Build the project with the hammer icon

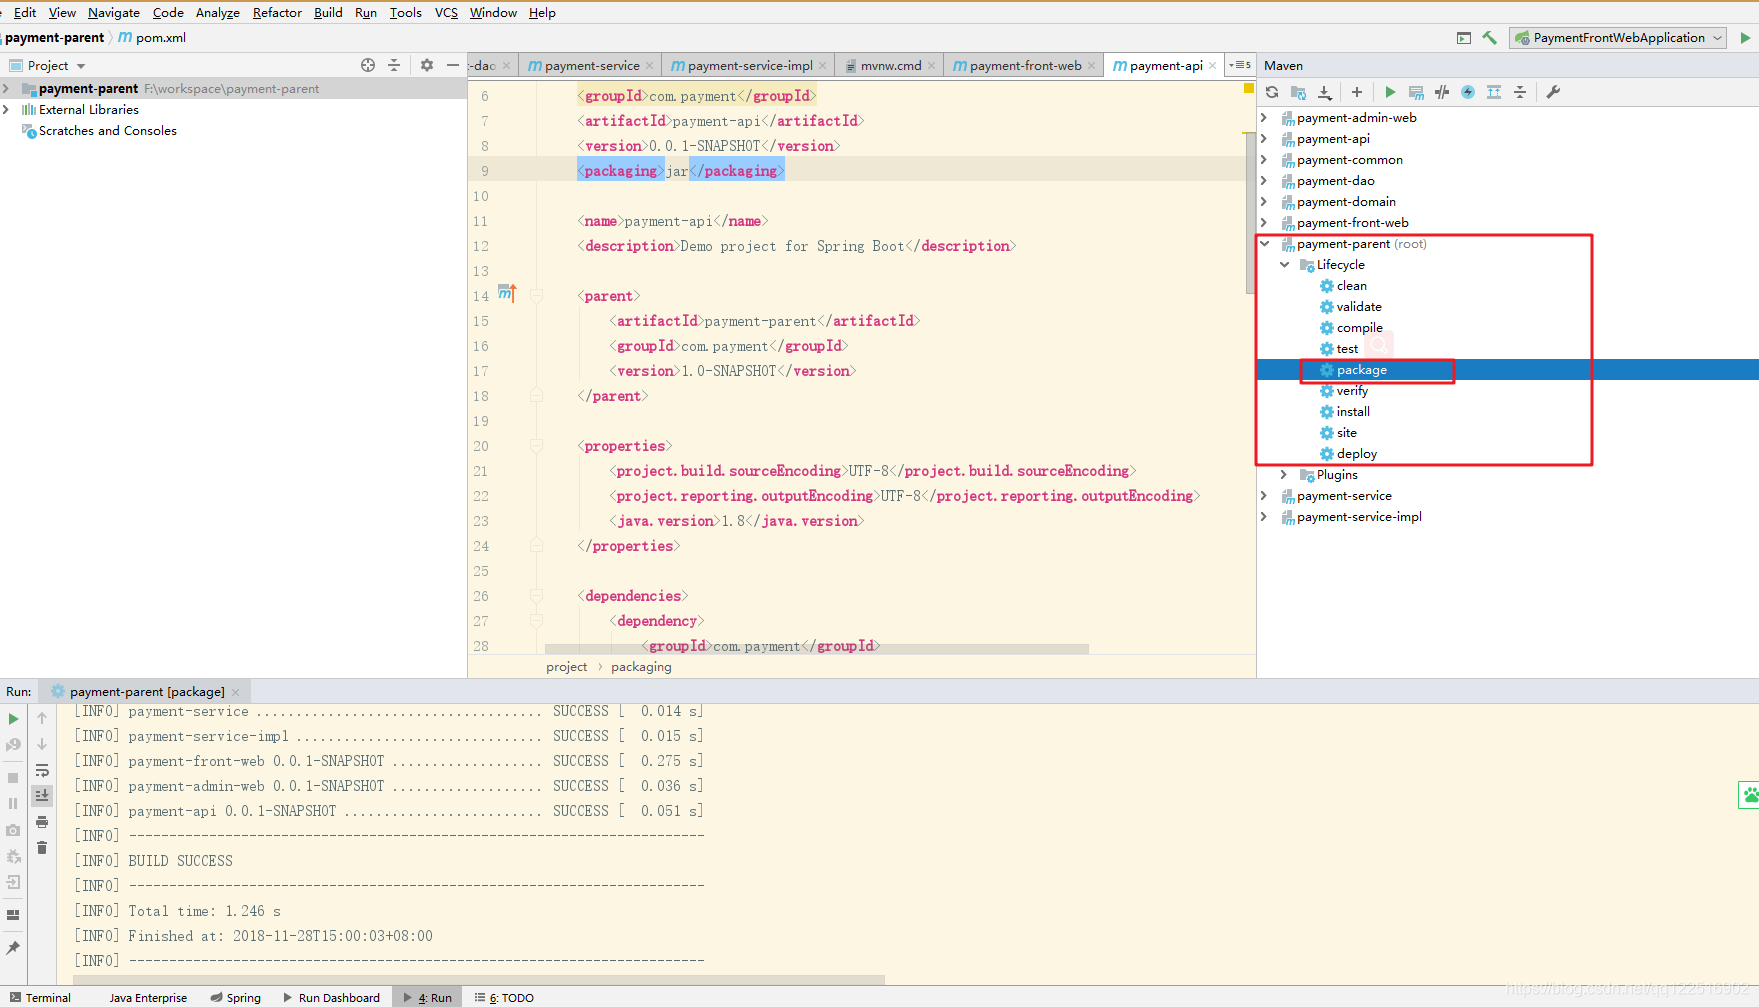pos(1490,38)
